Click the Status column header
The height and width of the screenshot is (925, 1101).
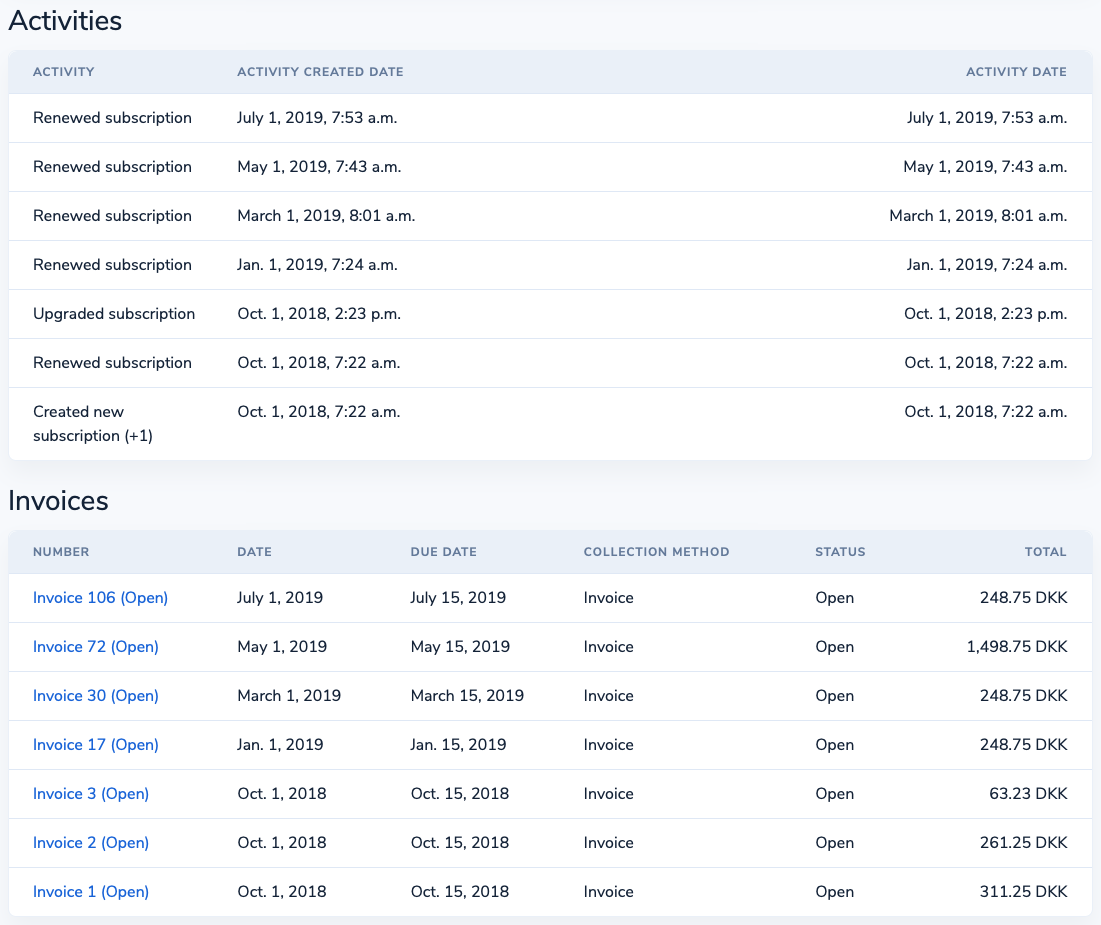coord(840,552)
